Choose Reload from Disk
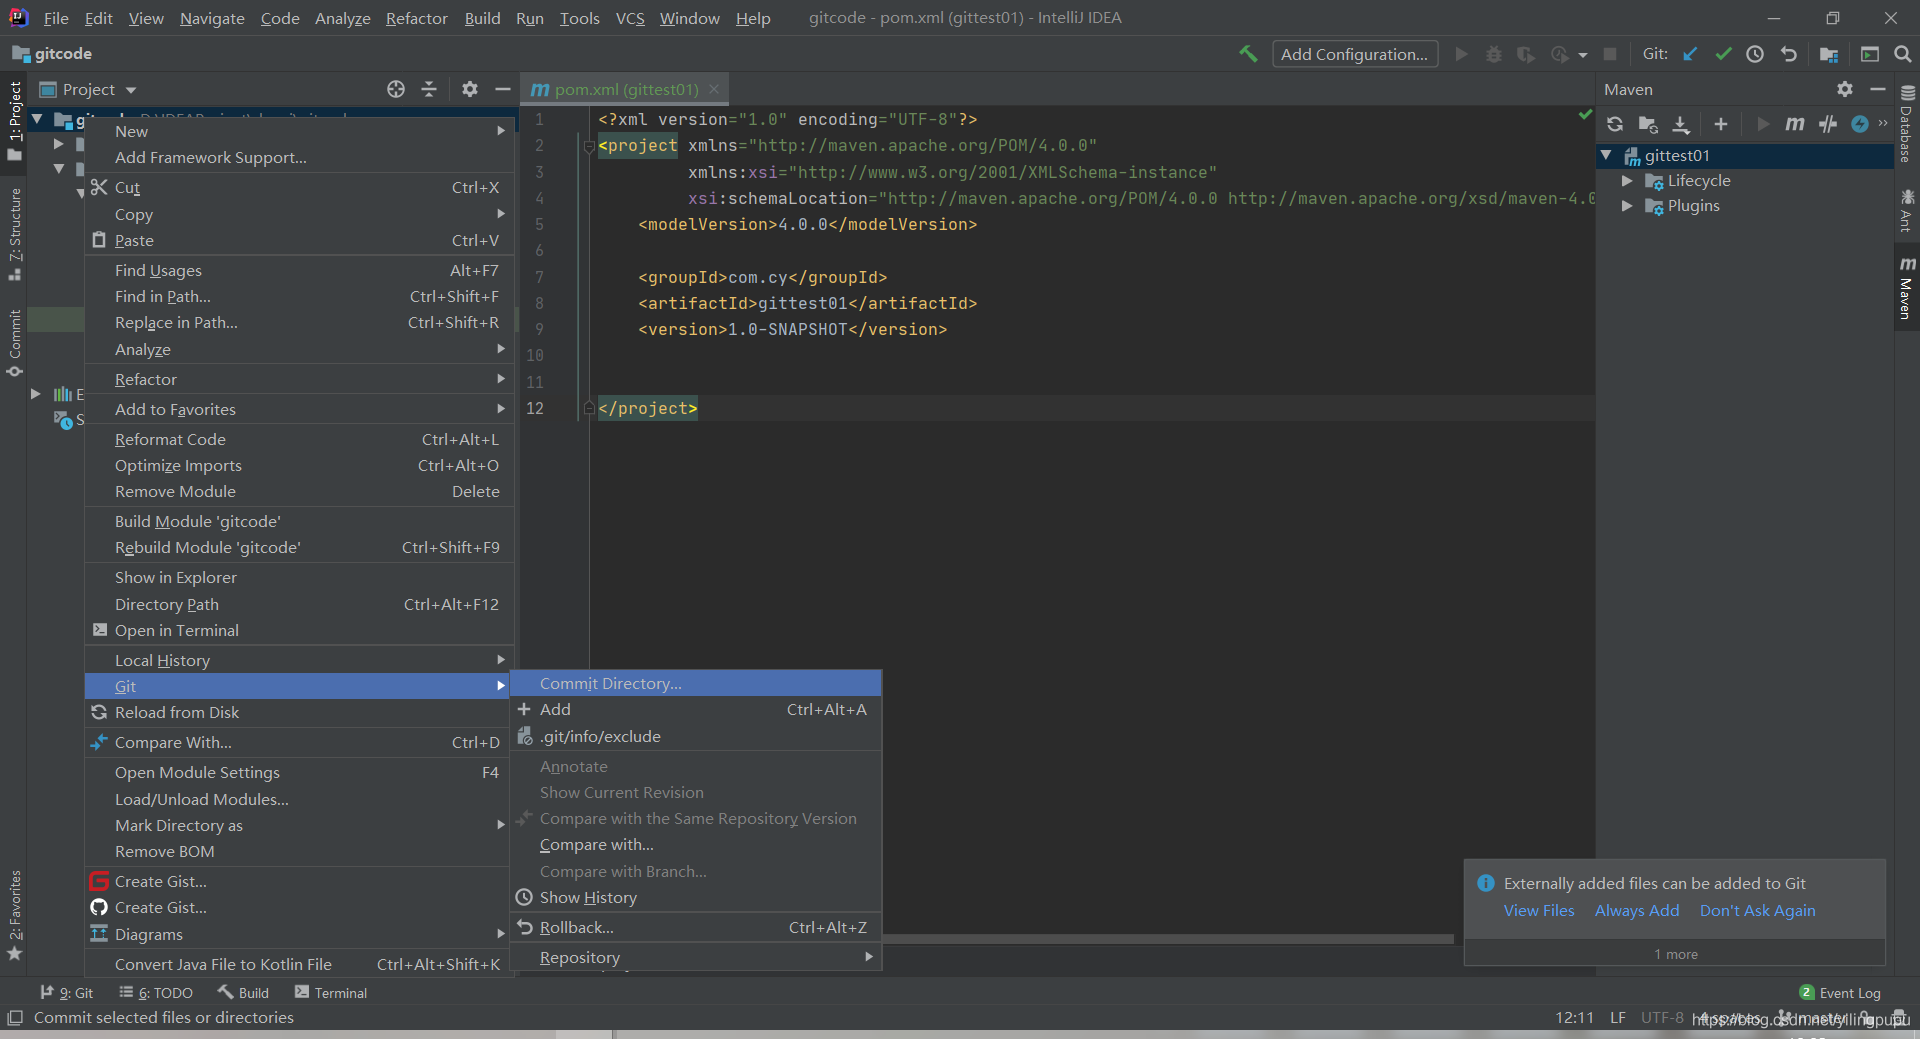 pyautogui.click(x=299, y=712)
